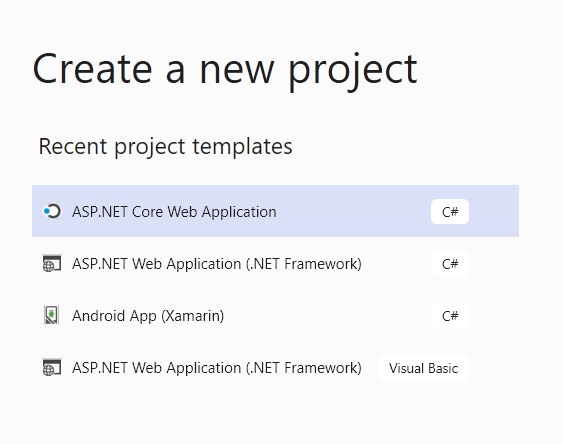Image resolution: width=562 pixels, height=444 pixels.
Task: Click the word Core in the highlighted template
Action: [148, 212]
